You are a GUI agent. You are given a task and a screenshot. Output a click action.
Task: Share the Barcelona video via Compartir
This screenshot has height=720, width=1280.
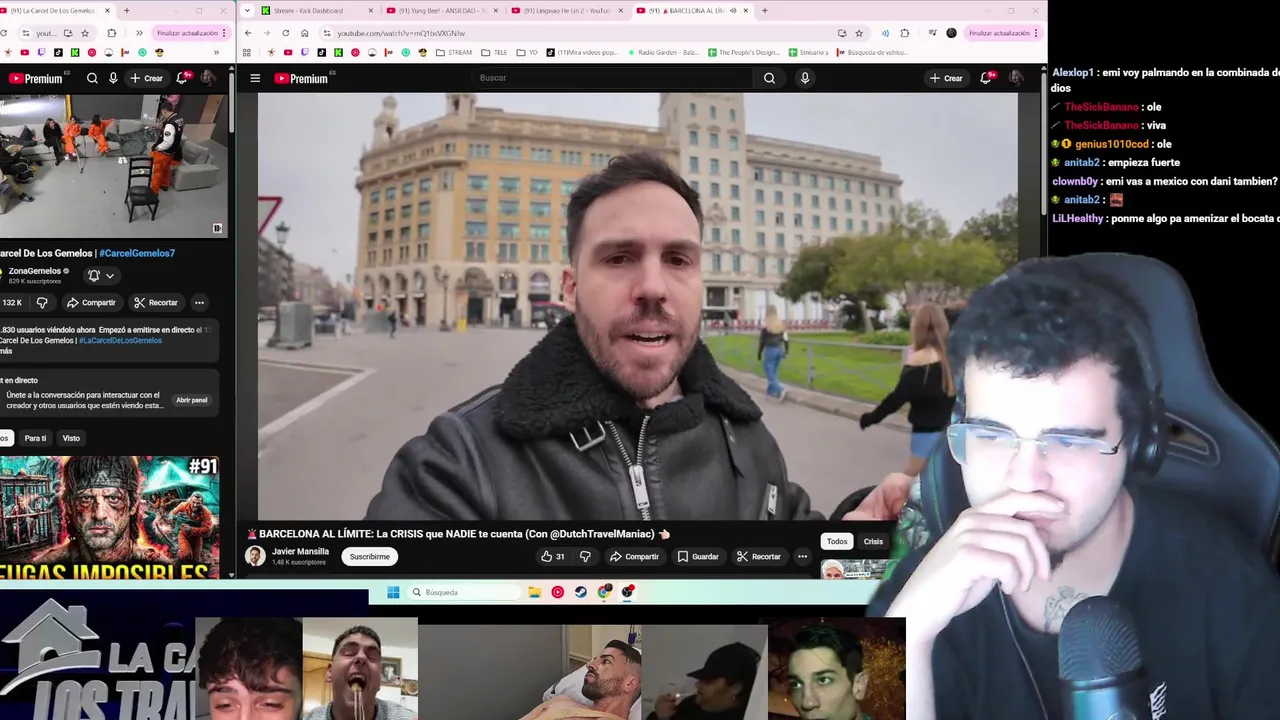[x=634, y=556]
